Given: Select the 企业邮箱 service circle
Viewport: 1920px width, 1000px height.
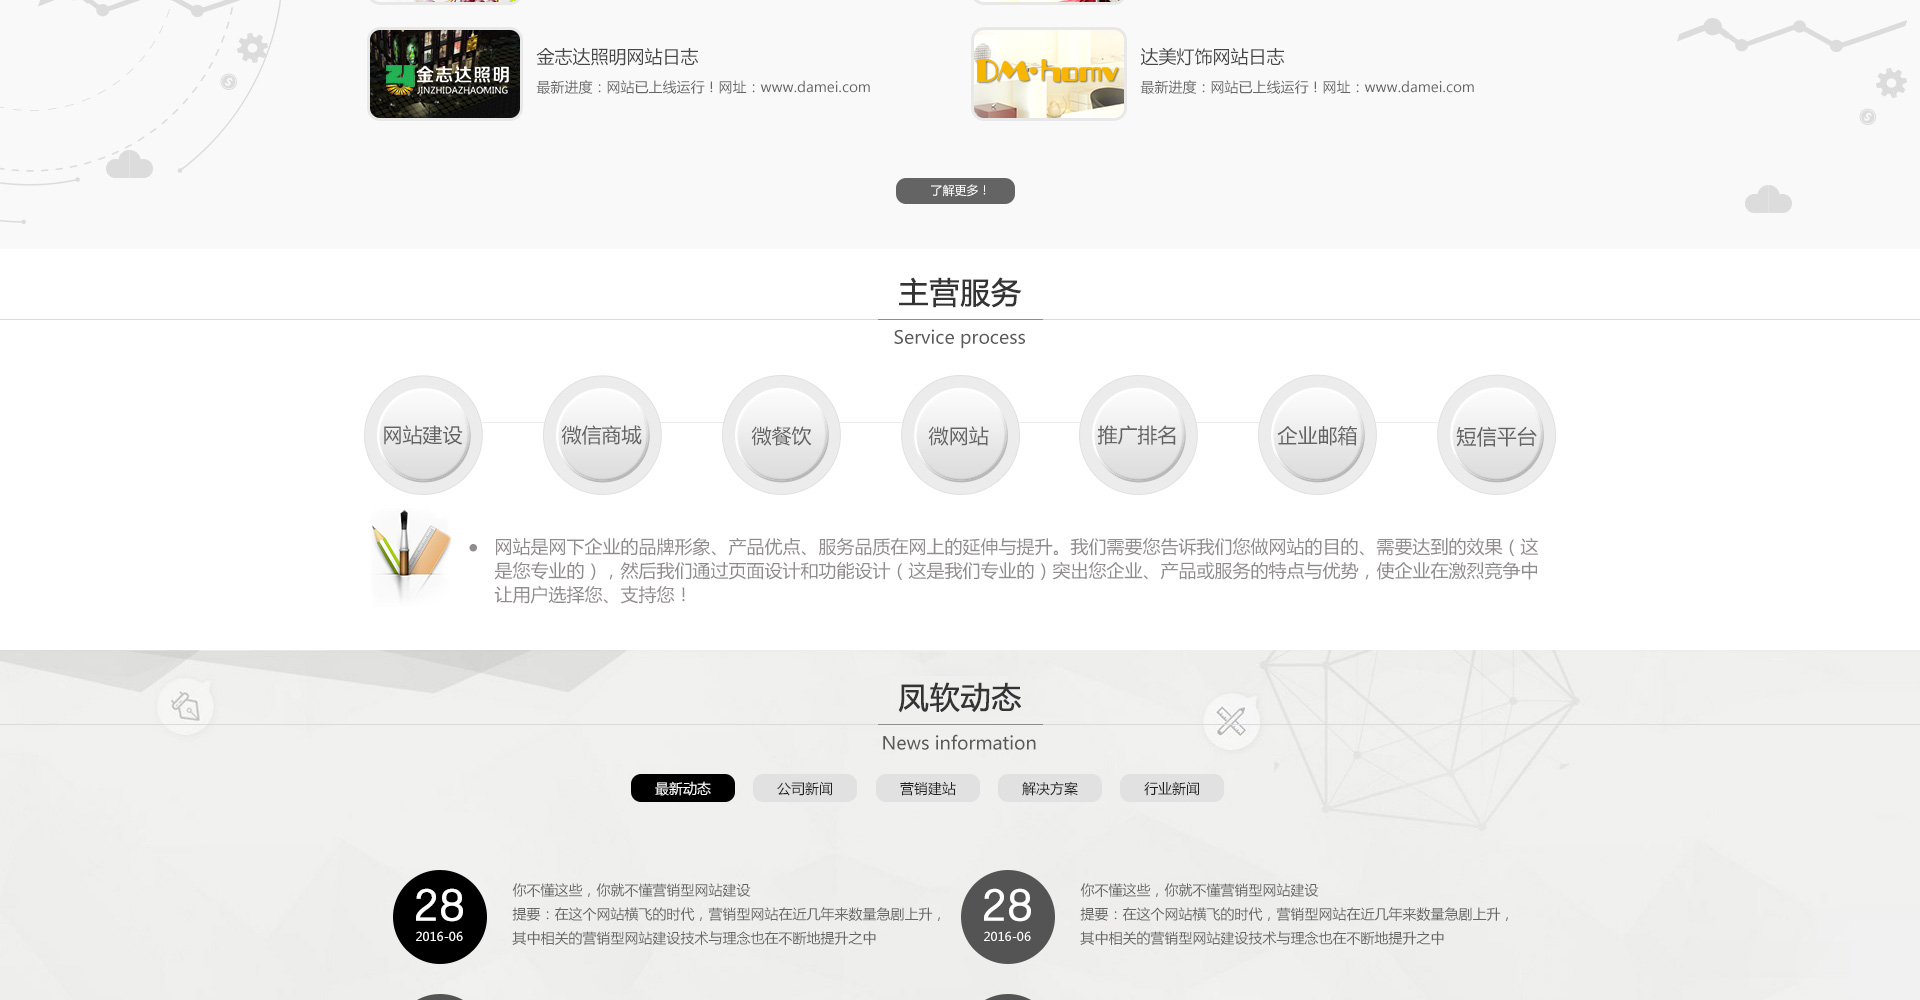Looking at the screenshot, I should [1317, 435].
